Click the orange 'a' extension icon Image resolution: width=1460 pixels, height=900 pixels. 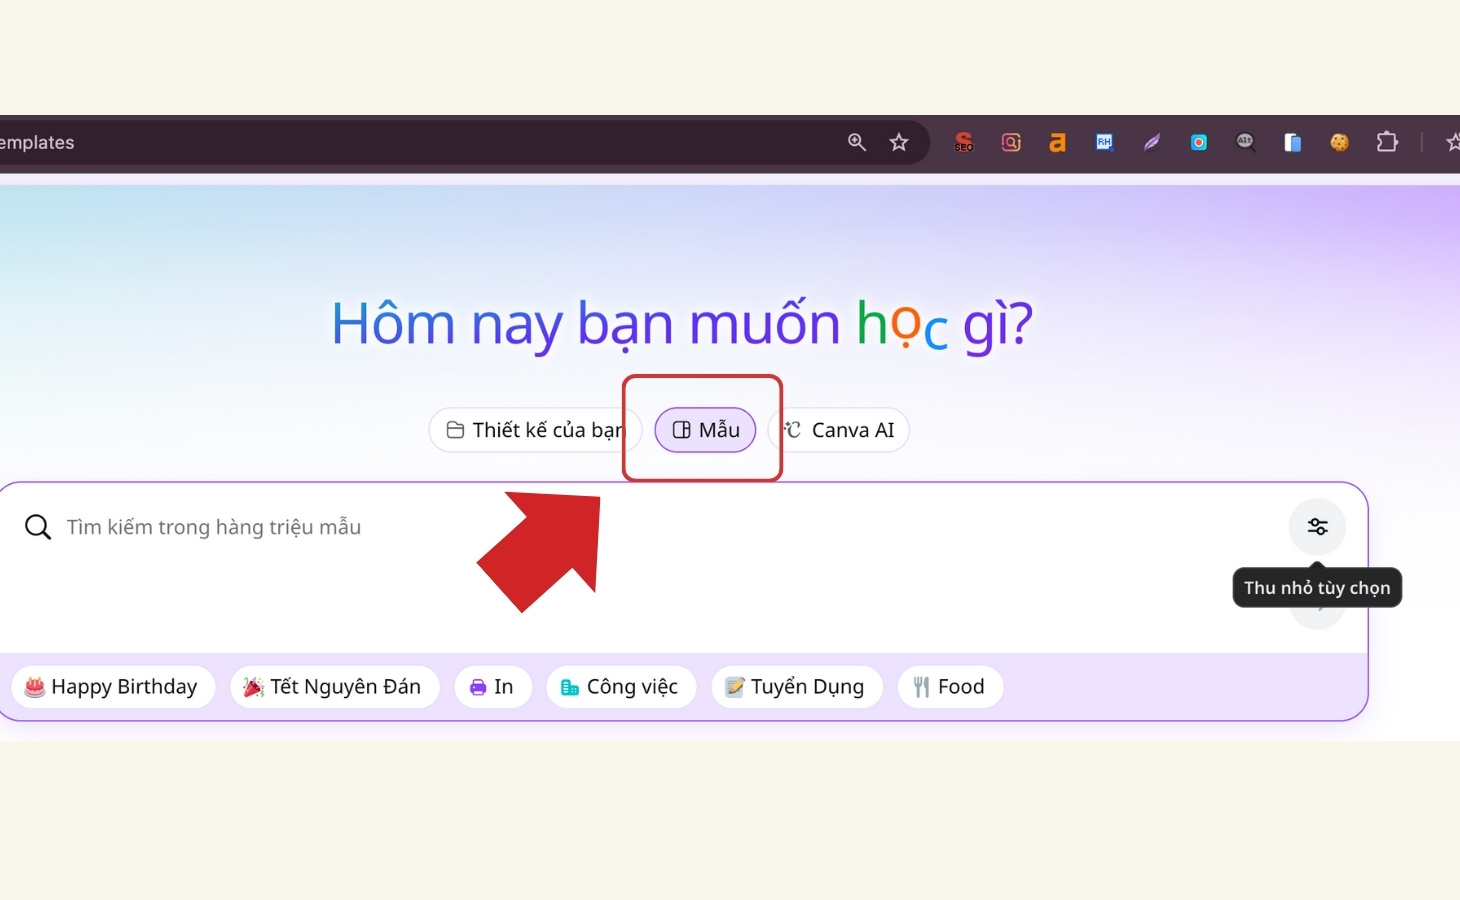tap(1057, 142)
